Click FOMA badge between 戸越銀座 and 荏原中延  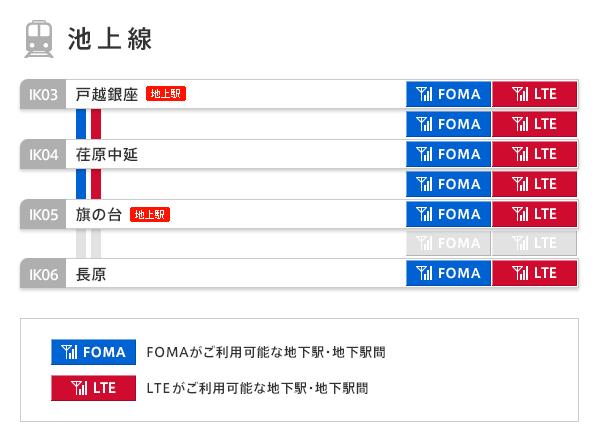click(x=448, y=124)
